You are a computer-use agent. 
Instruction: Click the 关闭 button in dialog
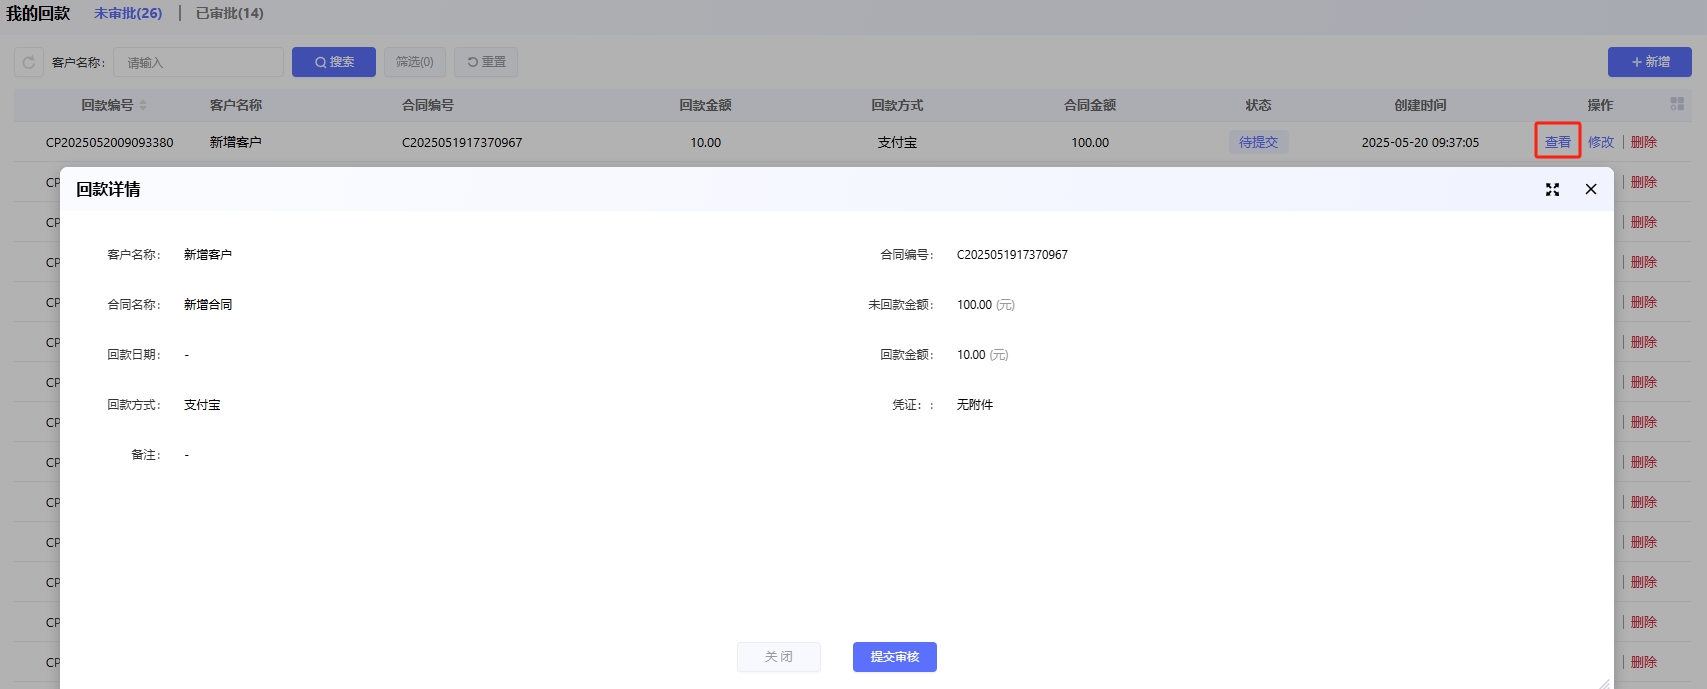click(779, 657)
